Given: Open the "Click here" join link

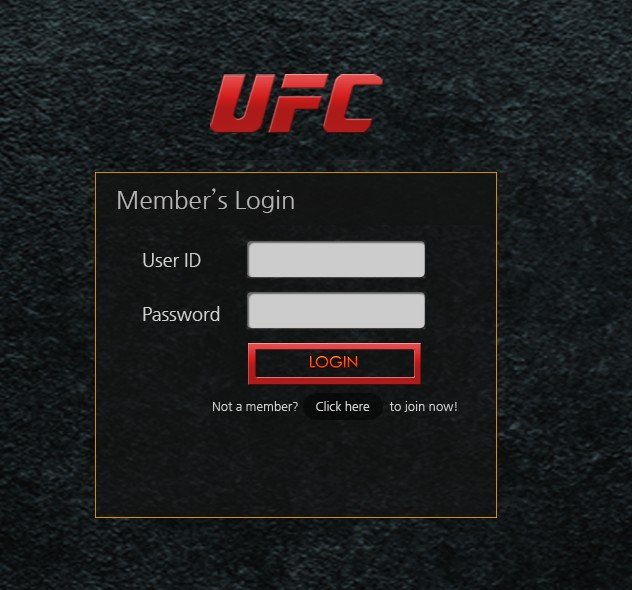Looking at the screenshot, I should point(343,407).
